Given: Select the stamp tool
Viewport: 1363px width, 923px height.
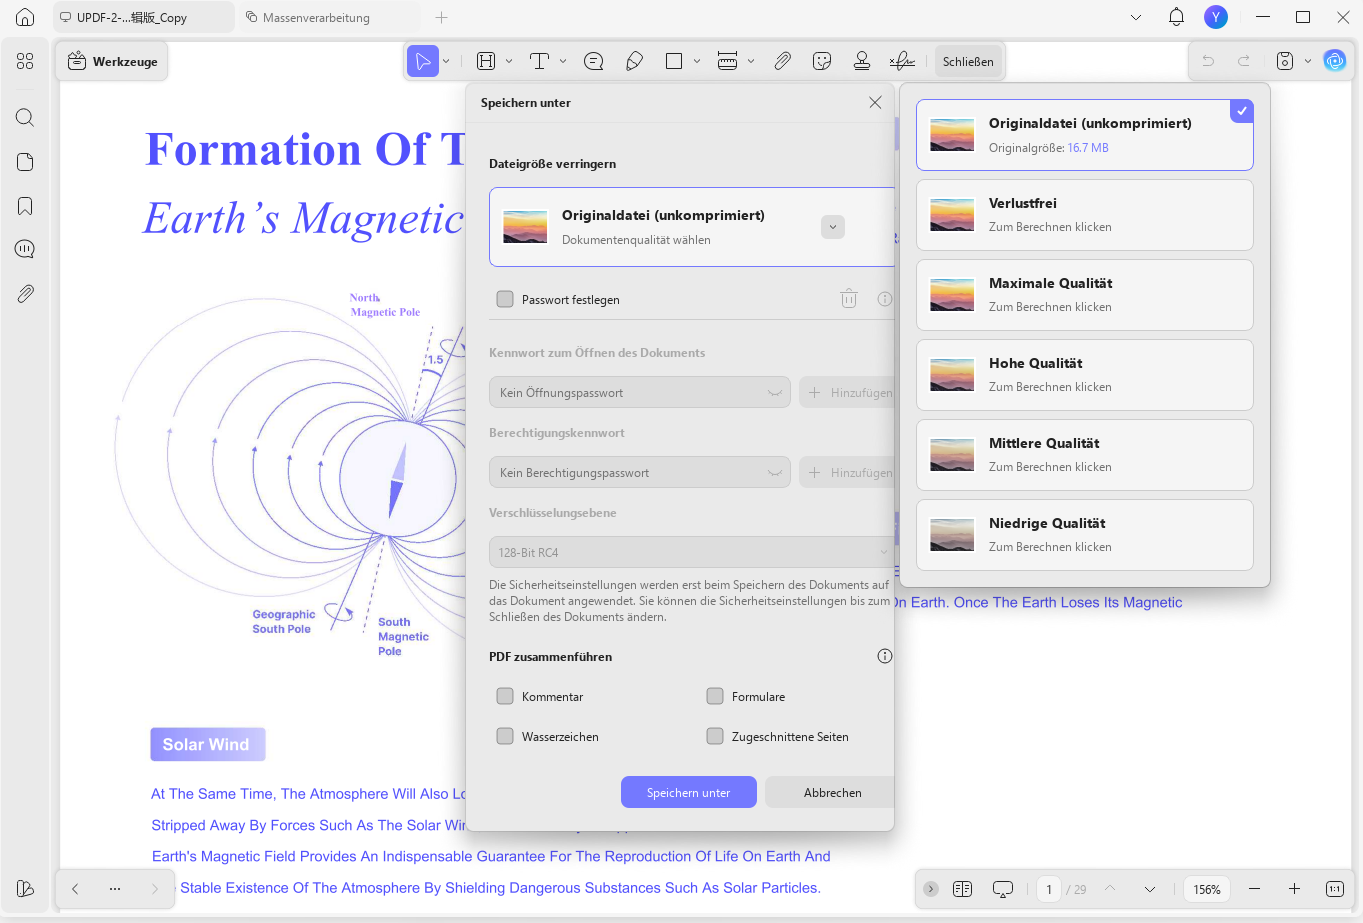Looking at the screenshot, I should tap(862, 61).
